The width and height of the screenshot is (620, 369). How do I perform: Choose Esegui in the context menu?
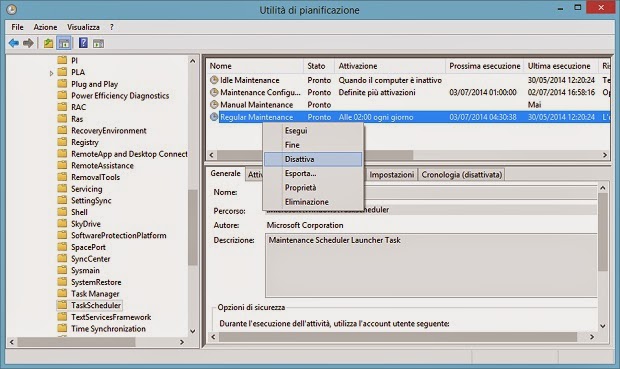(x=313, y=131)
